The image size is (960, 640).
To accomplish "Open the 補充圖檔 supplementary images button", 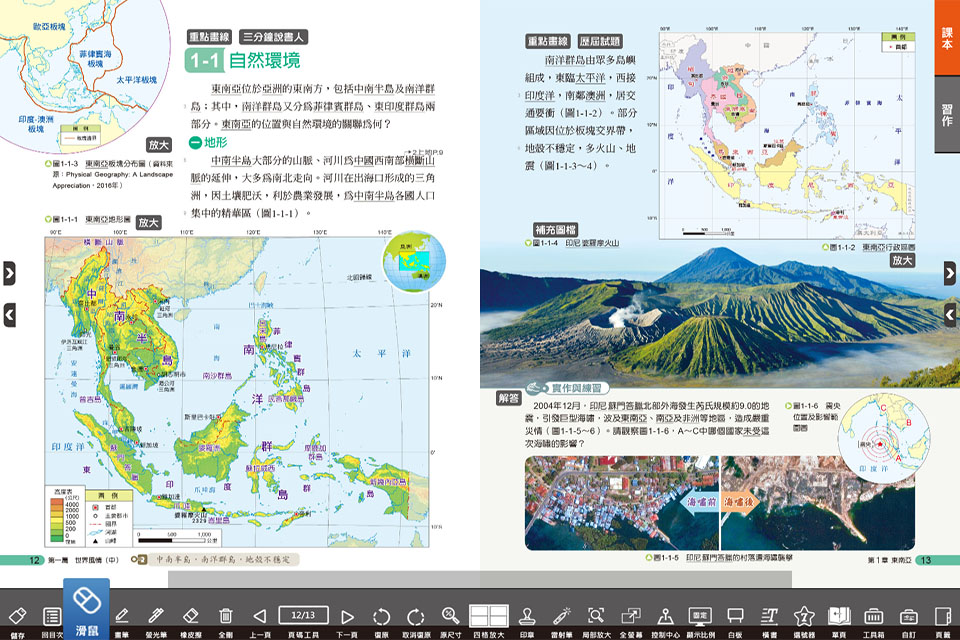I will pos(555,230).
